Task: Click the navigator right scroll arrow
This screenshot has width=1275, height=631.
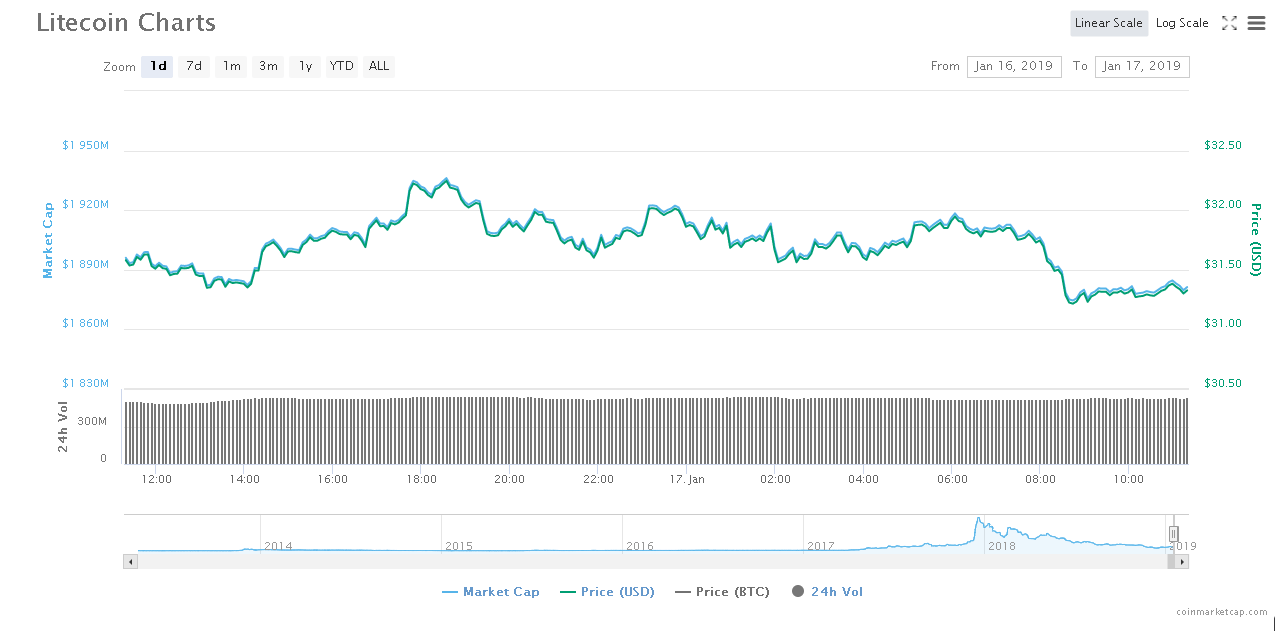Action: [1182, 562]
